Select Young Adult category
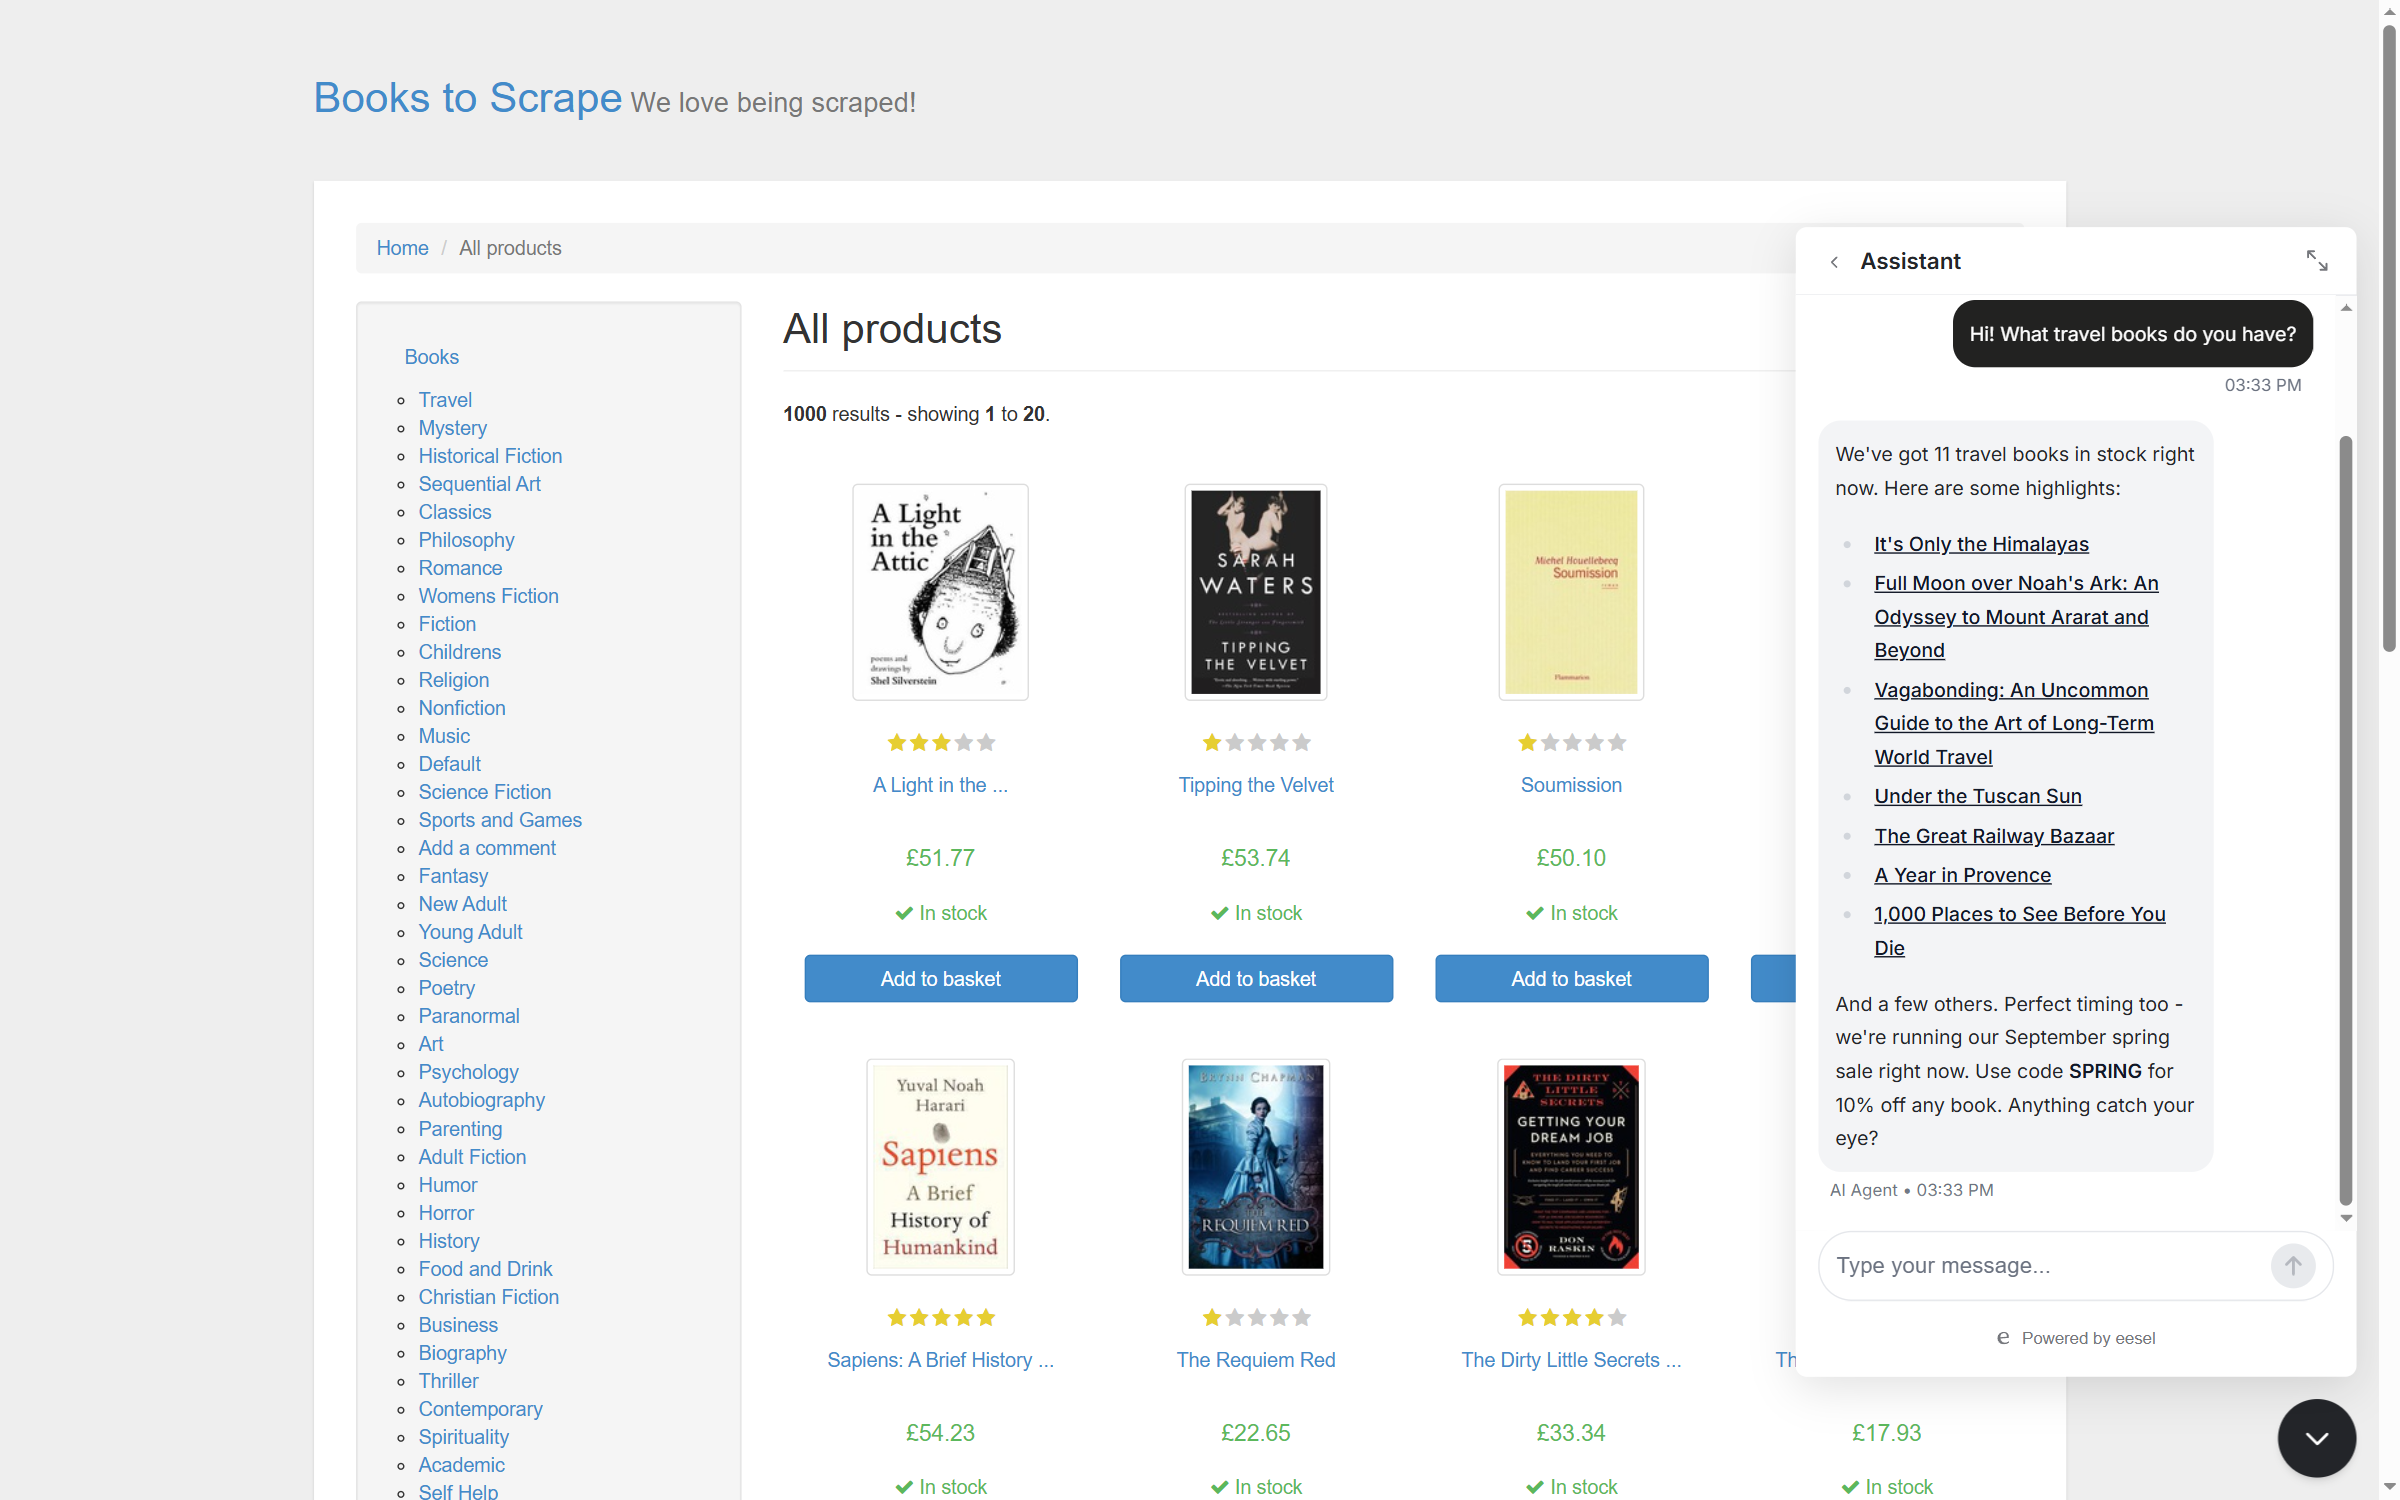 470,932
